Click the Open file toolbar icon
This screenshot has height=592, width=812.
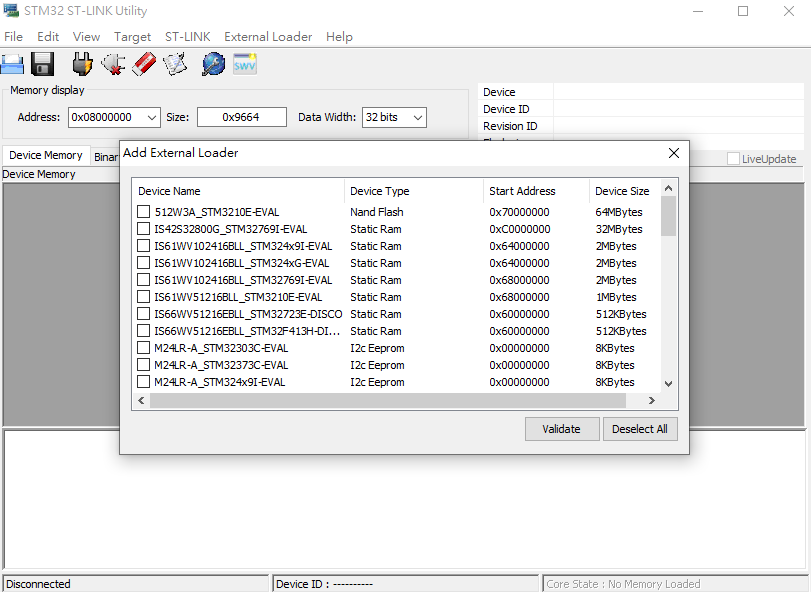pyautogui.click(x=12, y=65)
